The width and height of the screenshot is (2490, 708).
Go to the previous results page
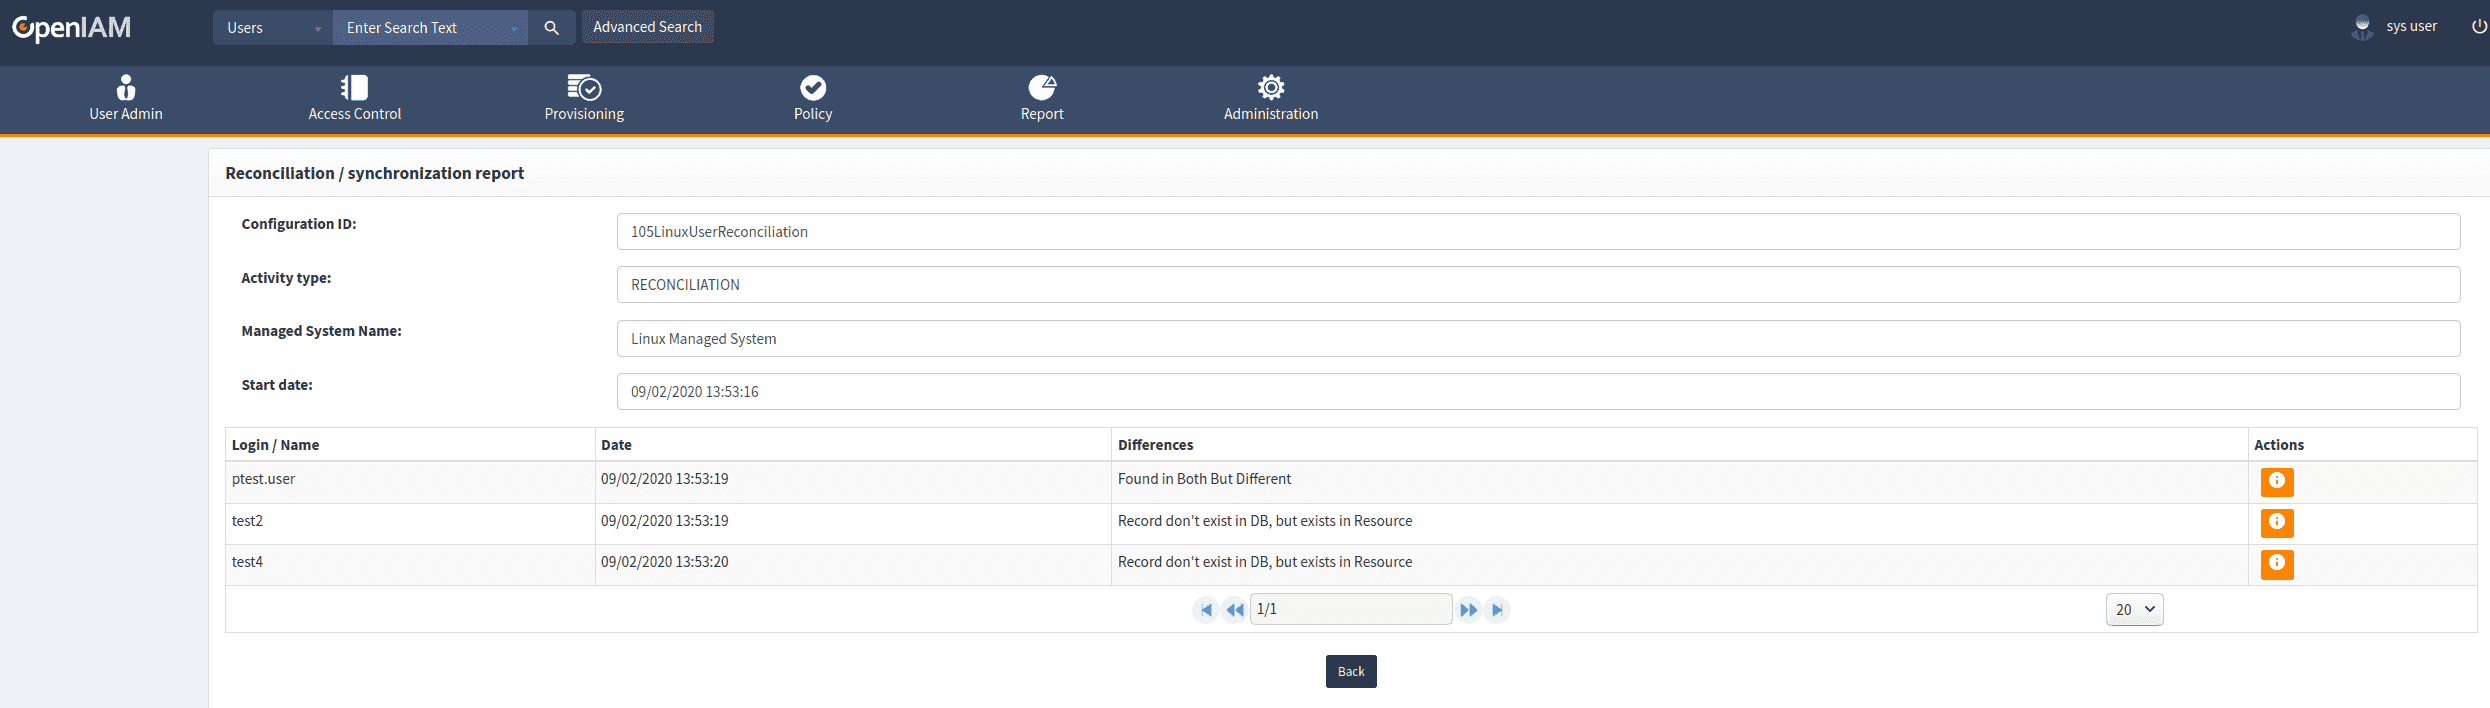pos(1235,610)
